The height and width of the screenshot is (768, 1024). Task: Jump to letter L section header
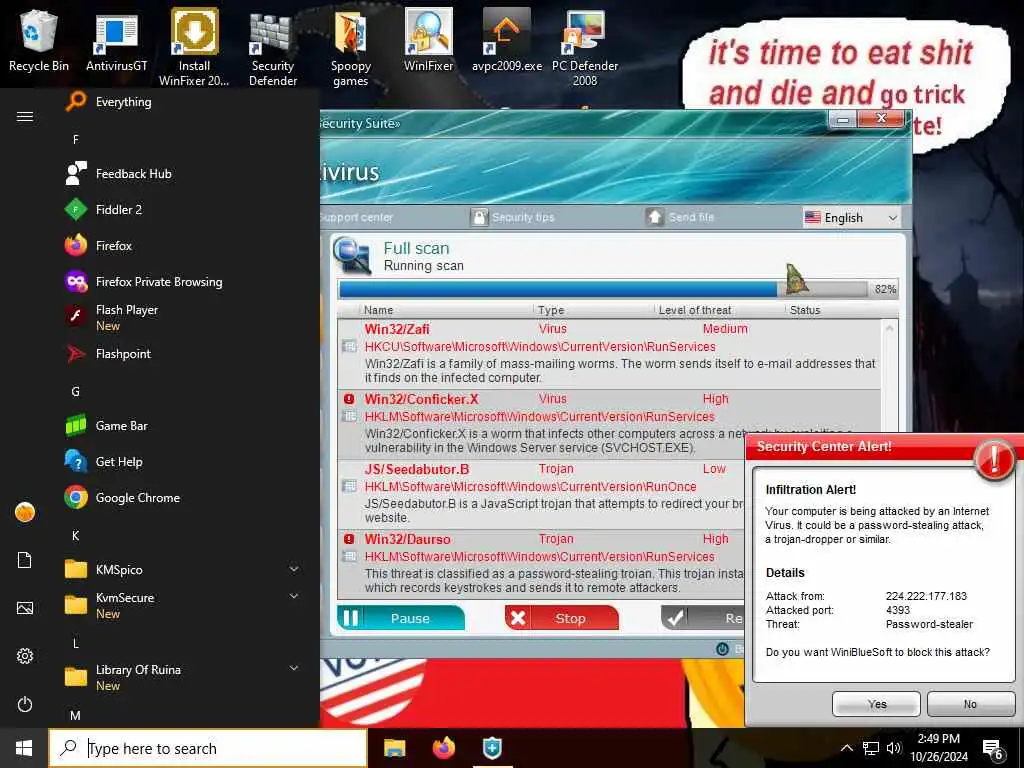coord(76,643)
